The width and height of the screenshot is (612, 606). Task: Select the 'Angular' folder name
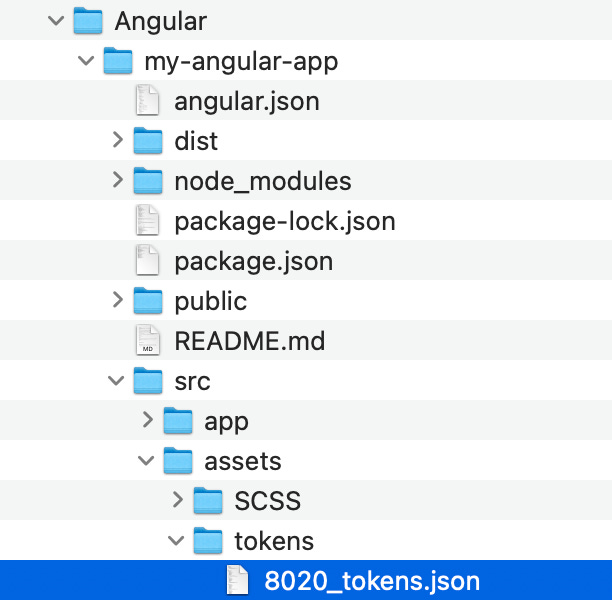point(161,21)
